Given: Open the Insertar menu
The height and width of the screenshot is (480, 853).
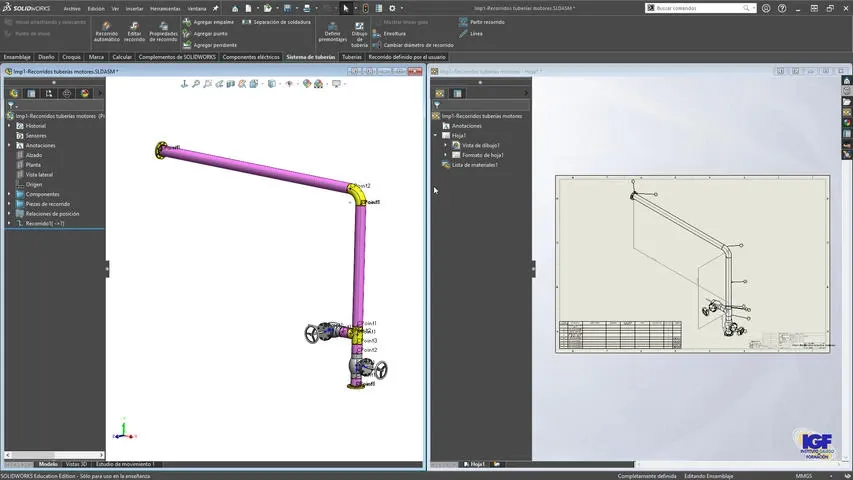Looking at the screenshot, I should (x=134, y=9).
